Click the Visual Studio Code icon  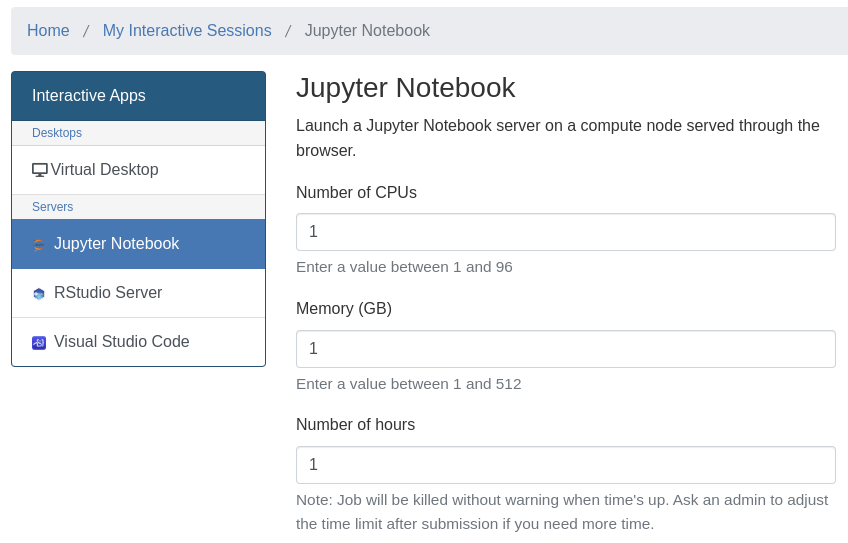pos(39,343)
